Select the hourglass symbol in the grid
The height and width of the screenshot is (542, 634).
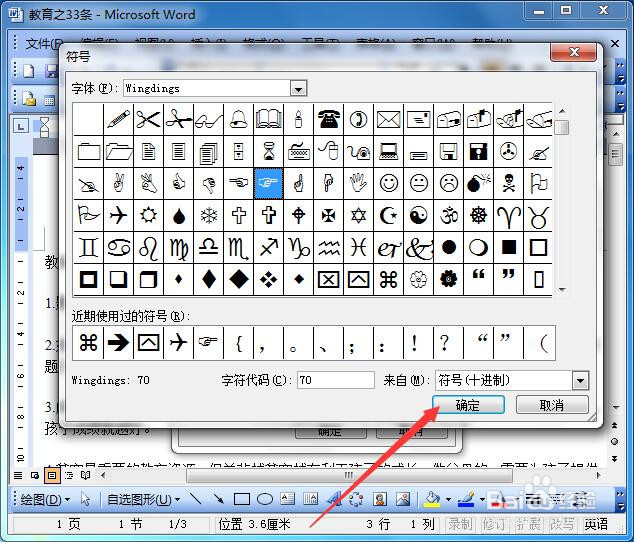[268, 152]
